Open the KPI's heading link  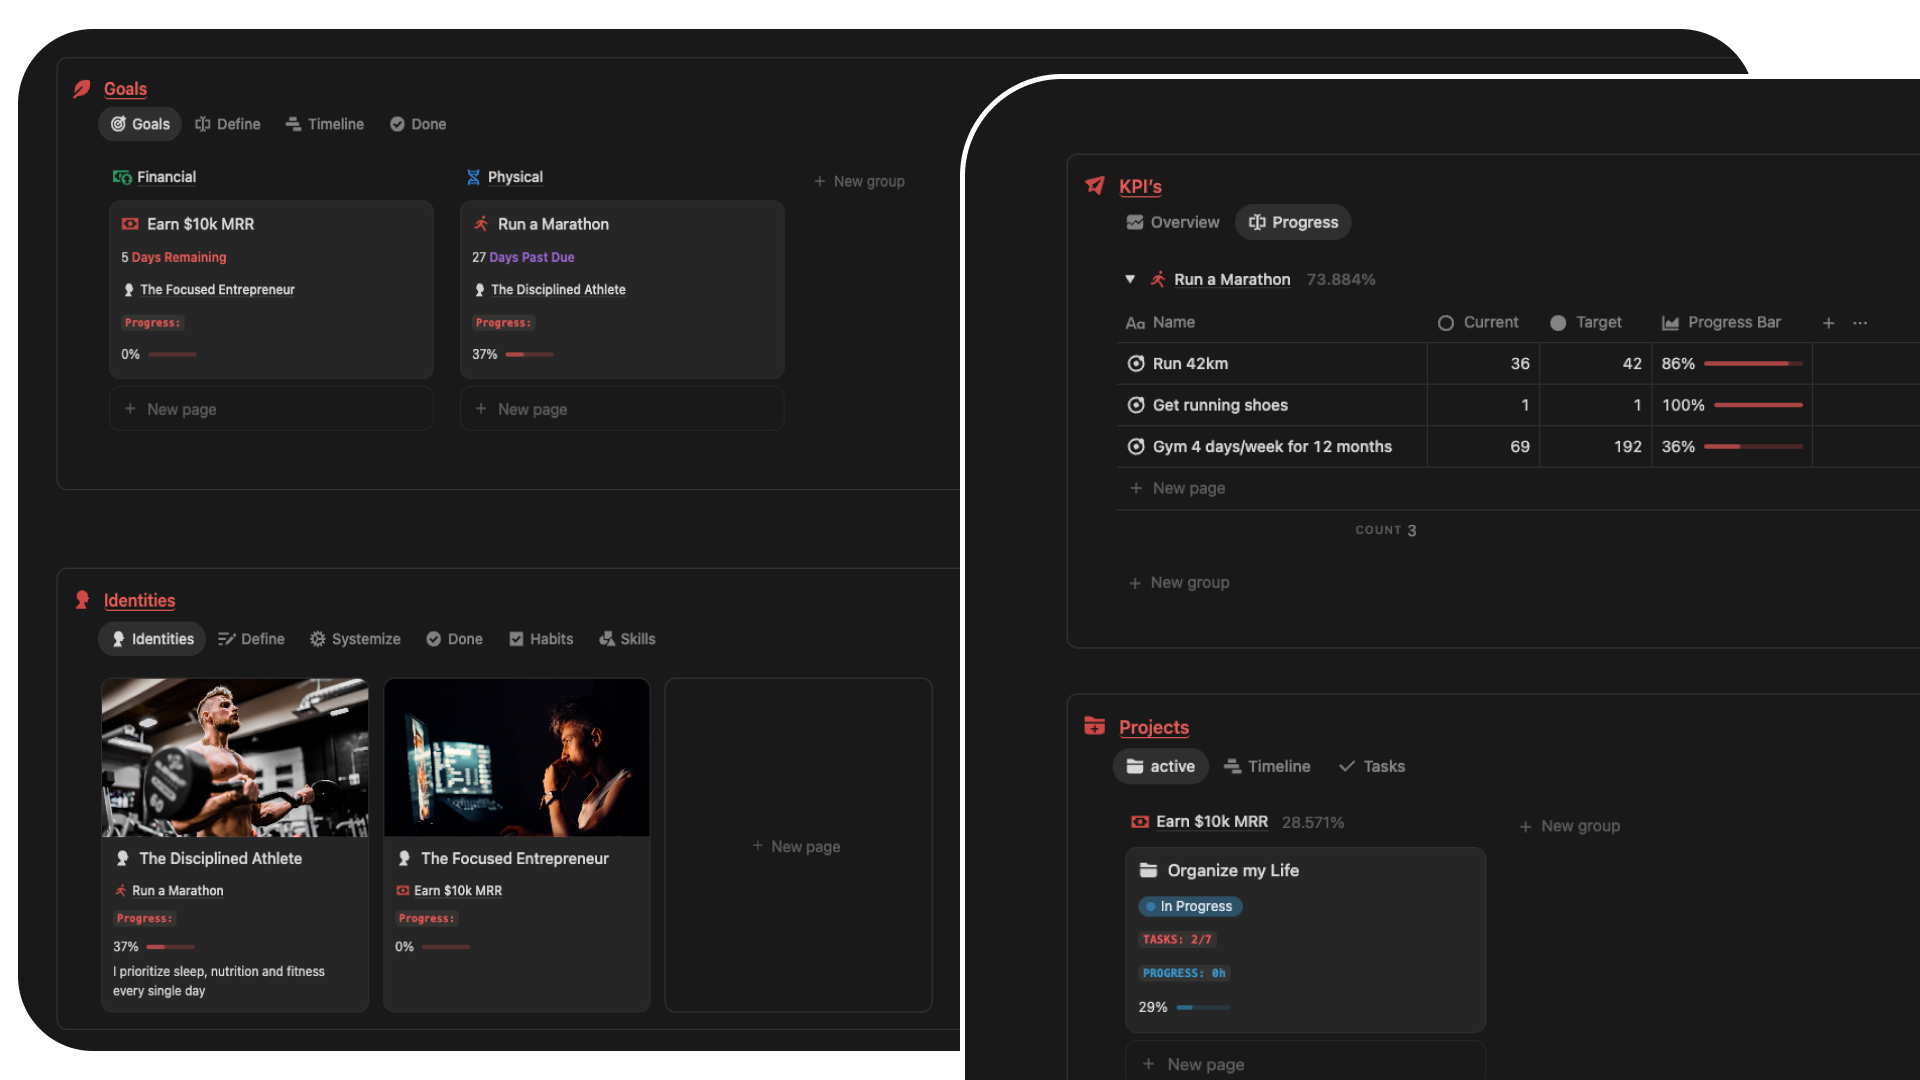pyautogui.click(x=1140, y=186)
